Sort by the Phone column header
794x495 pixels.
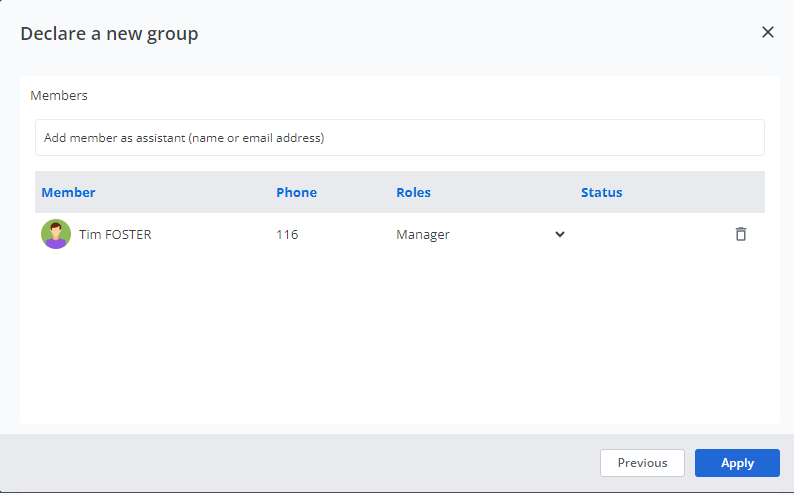pyautogui.click(x=296, y=192)
